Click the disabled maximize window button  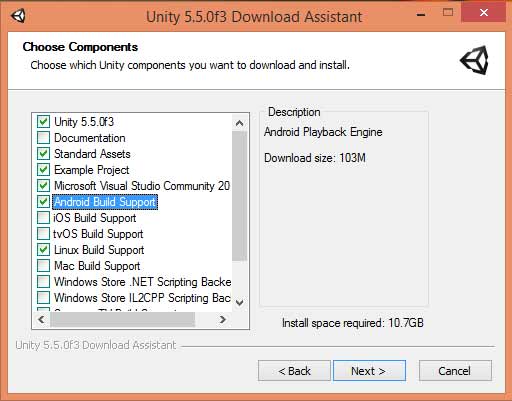tap(448, 13)
